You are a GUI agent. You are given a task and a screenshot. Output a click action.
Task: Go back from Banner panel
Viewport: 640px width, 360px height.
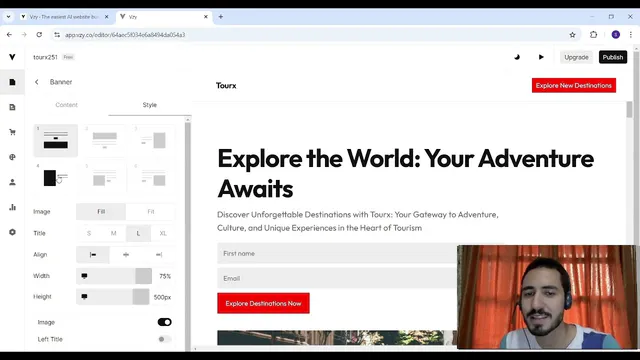[x=37, y=82]
